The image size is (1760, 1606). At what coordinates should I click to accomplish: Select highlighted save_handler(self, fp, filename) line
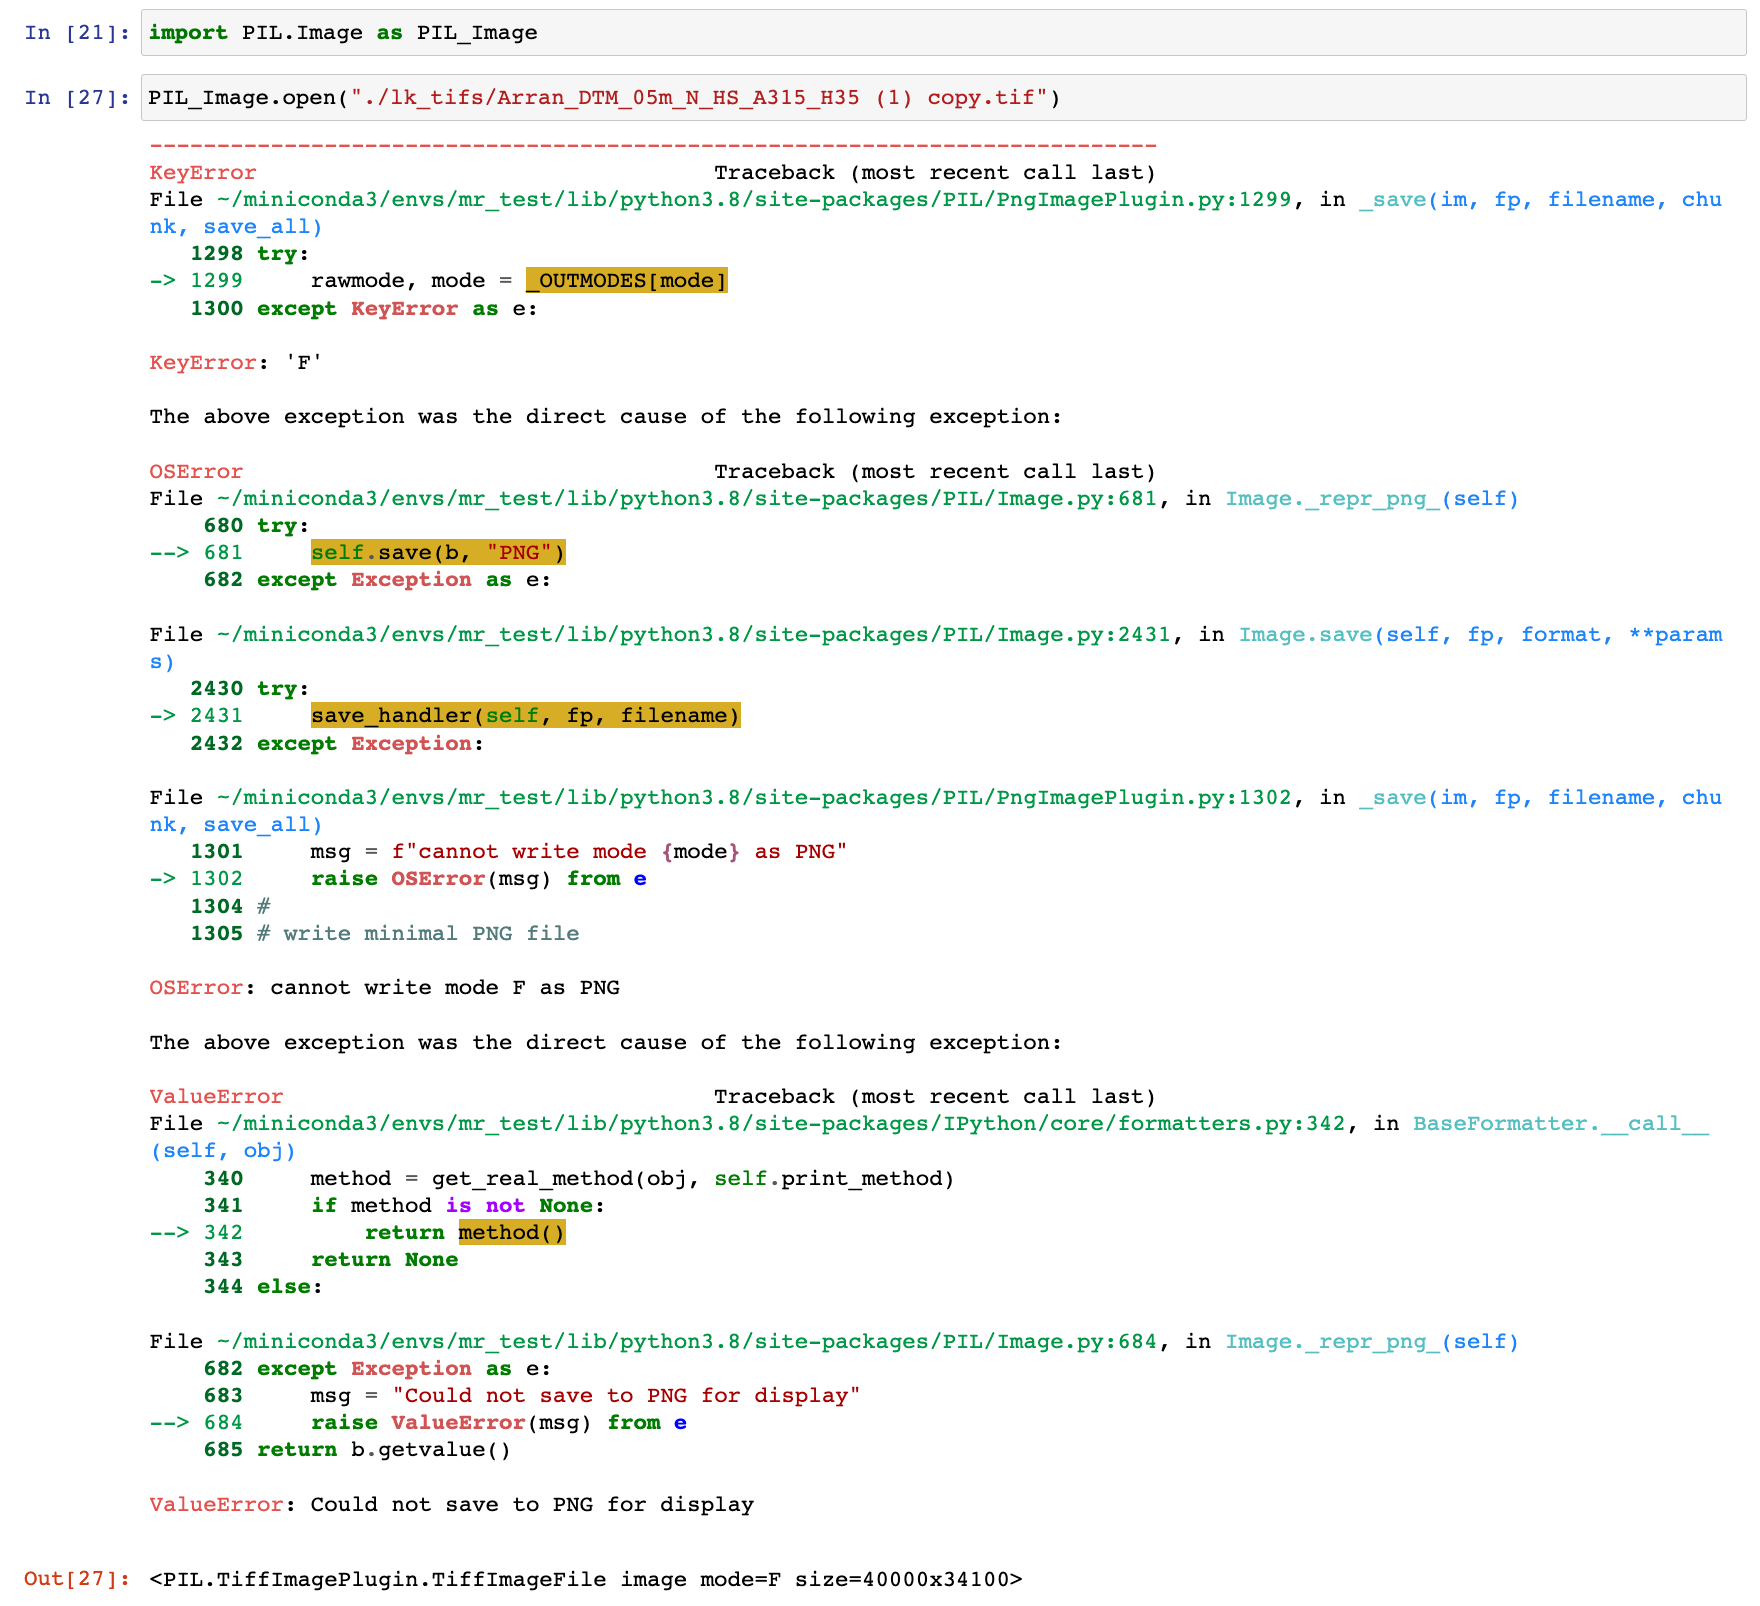point(525,715)
